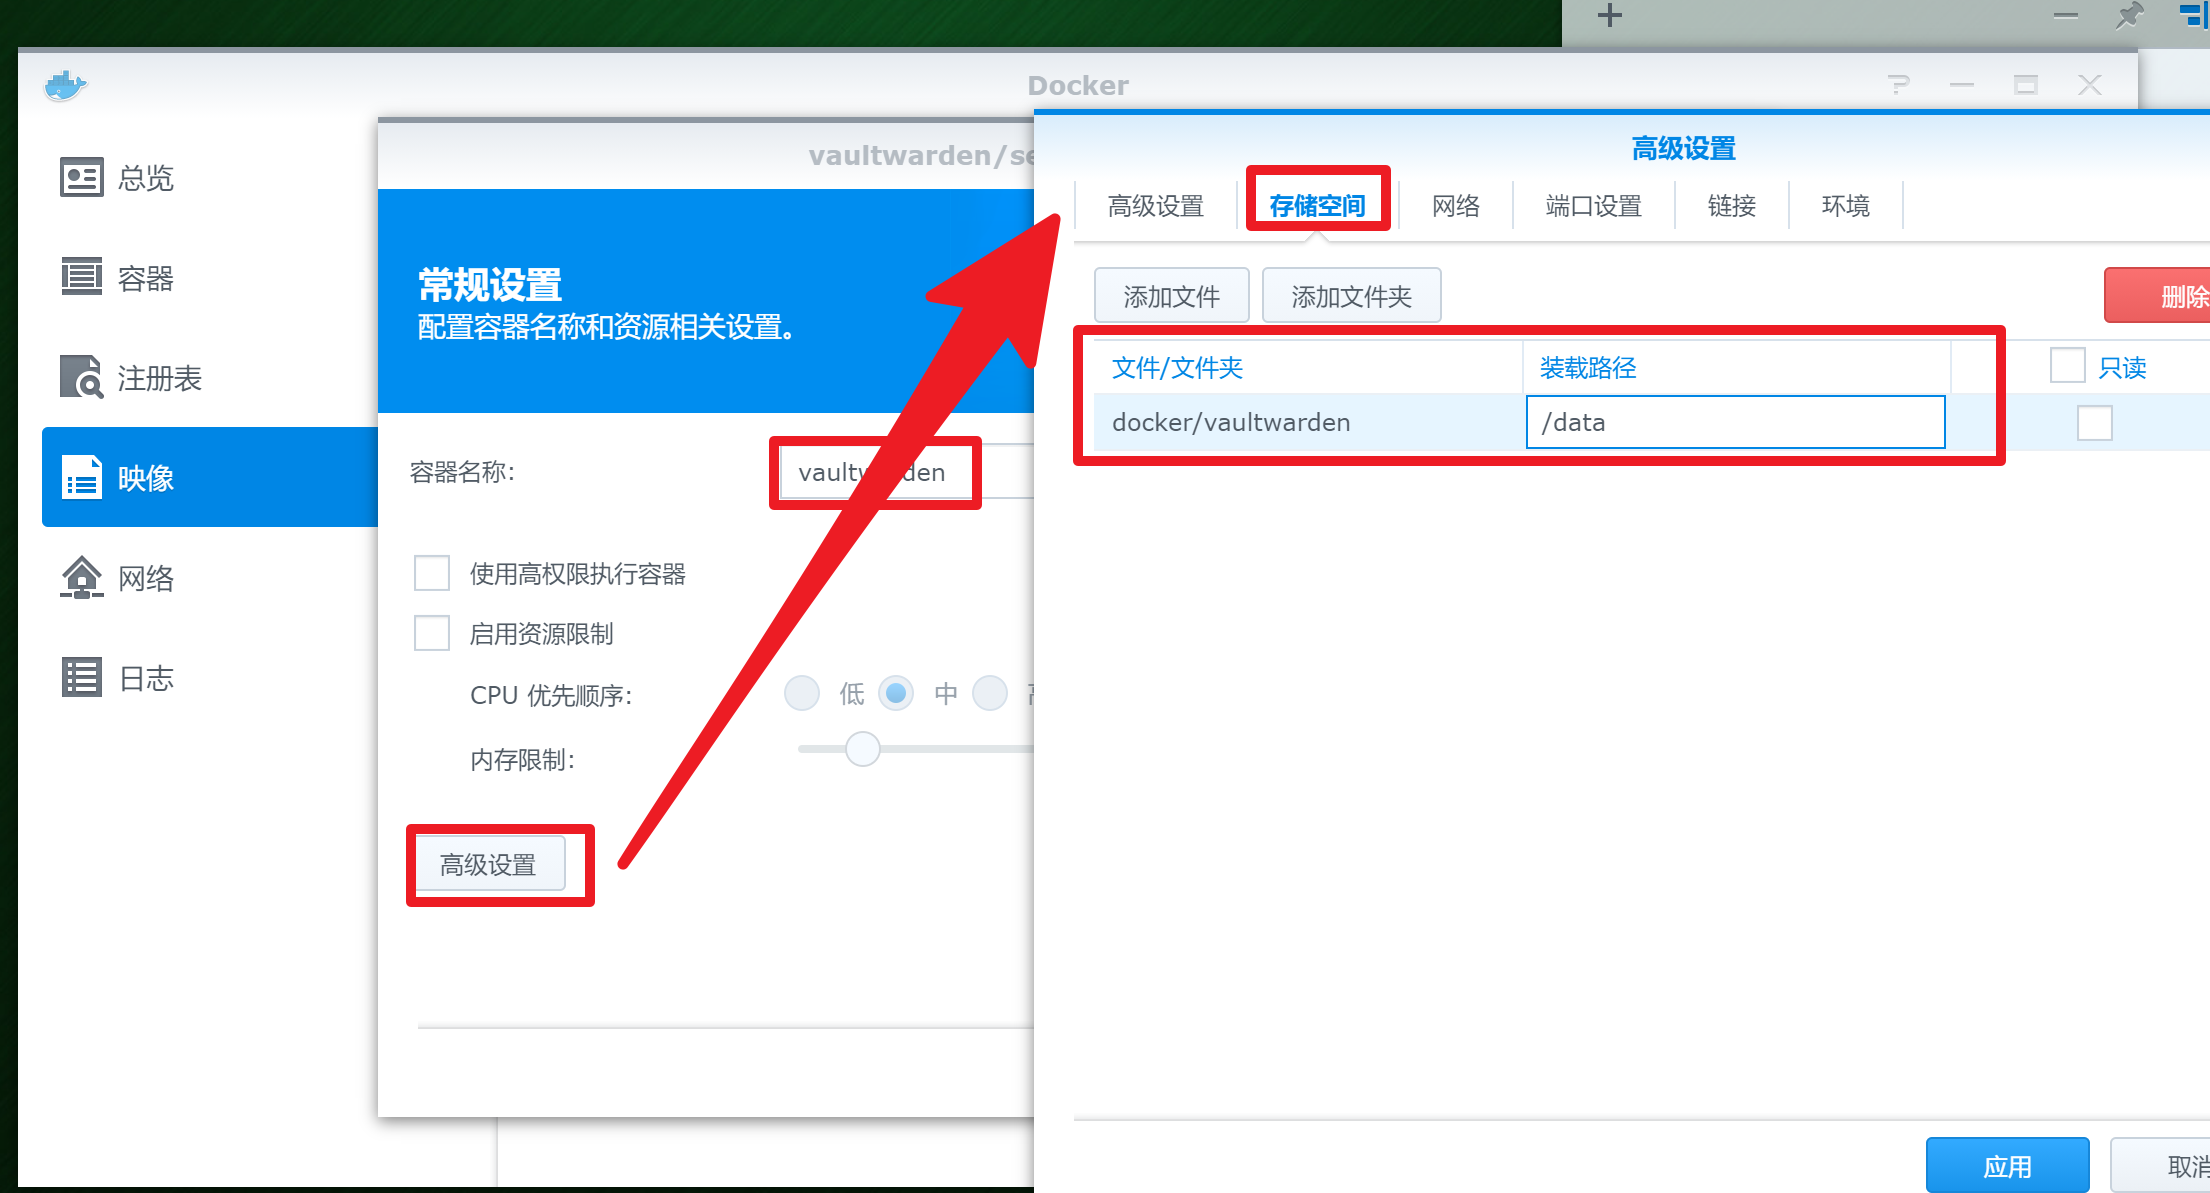Screen dimensions: 2210x1193
Task: Select CPU priority 中 radio button
Action: 896,693
